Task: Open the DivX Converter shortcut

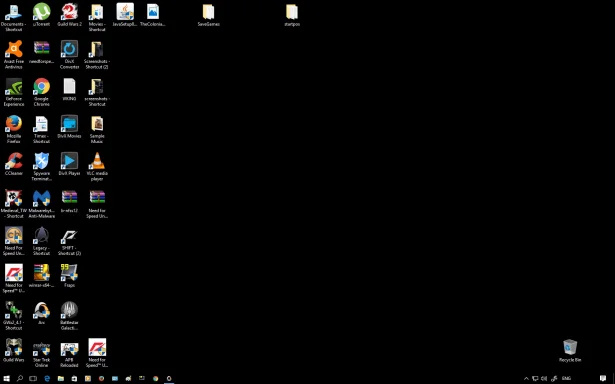Action: coord(69,54)
